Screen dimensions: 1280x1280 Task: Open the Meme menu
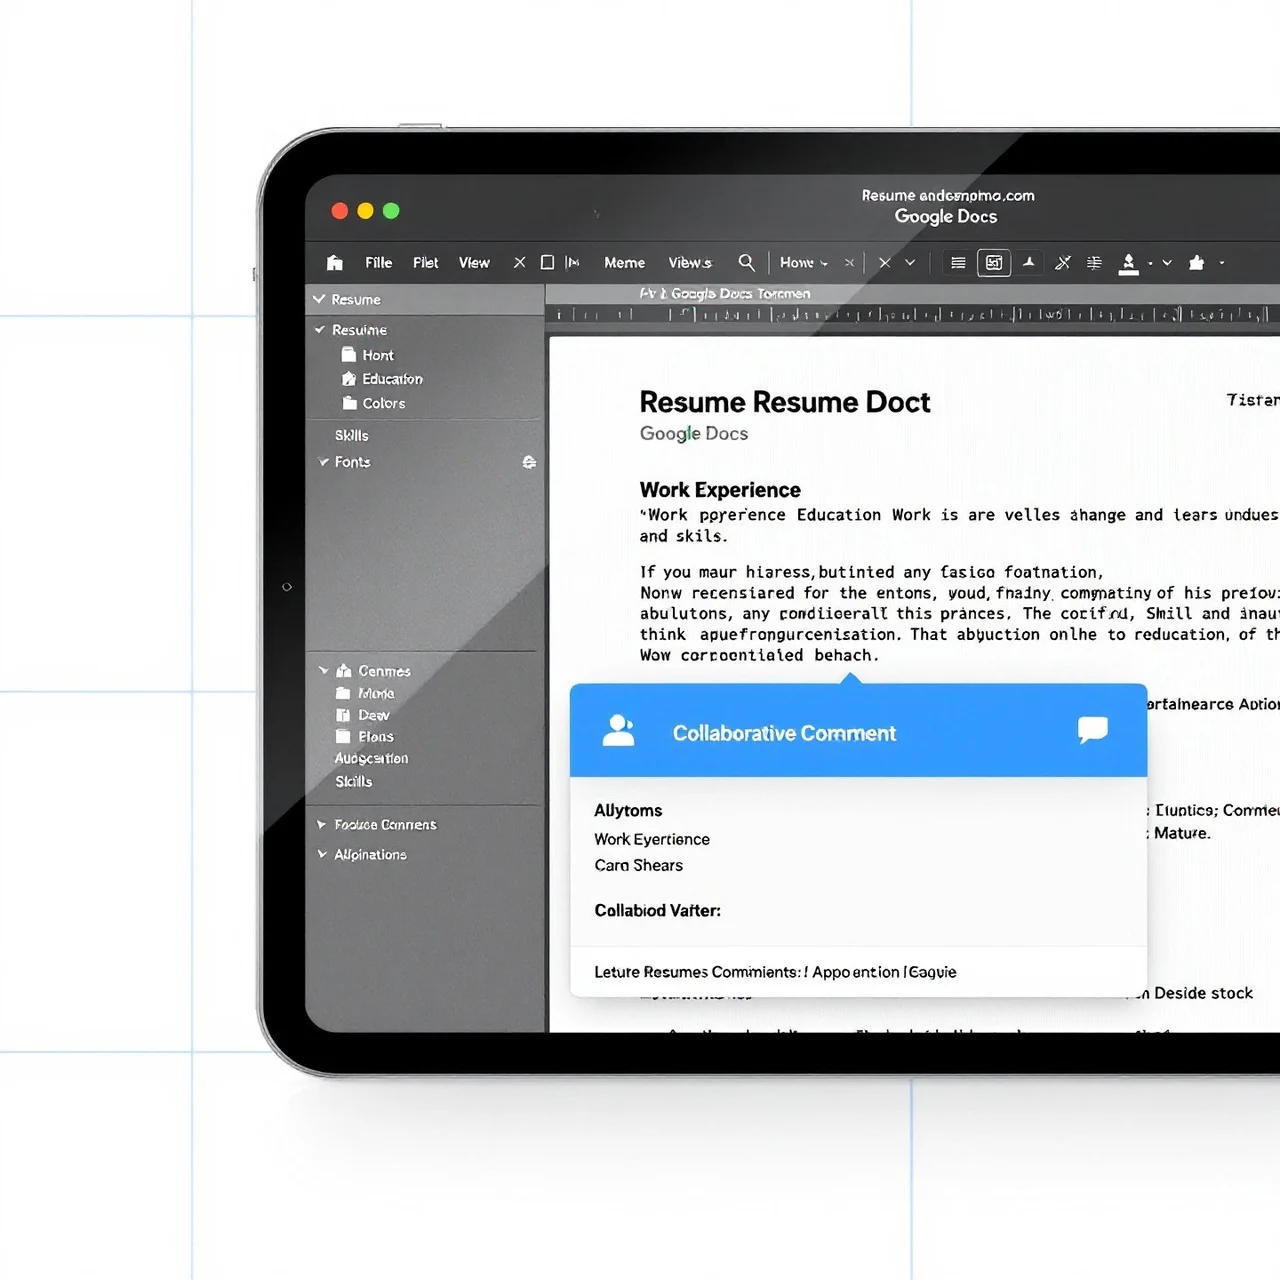[x=624, y=262]
